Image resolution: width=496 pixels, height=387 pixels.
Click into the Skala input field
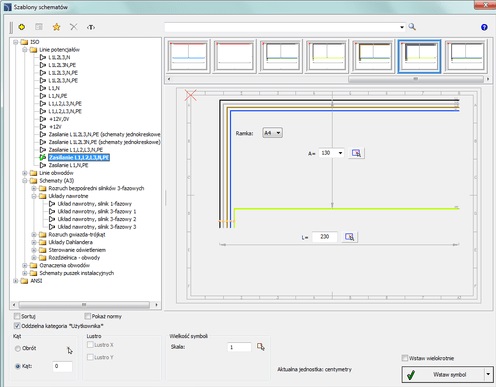(x=239, y=347)
